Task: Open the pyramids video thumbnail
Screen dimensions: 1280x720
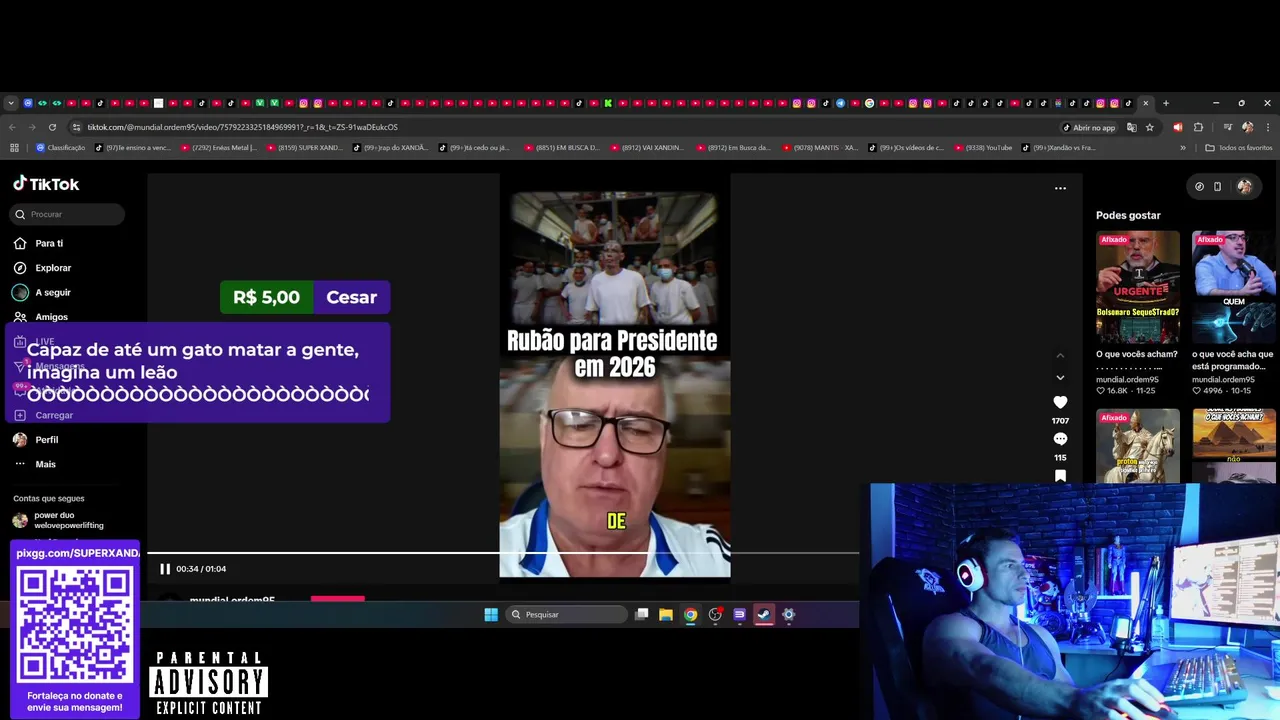Action: tap(1233, 446)
